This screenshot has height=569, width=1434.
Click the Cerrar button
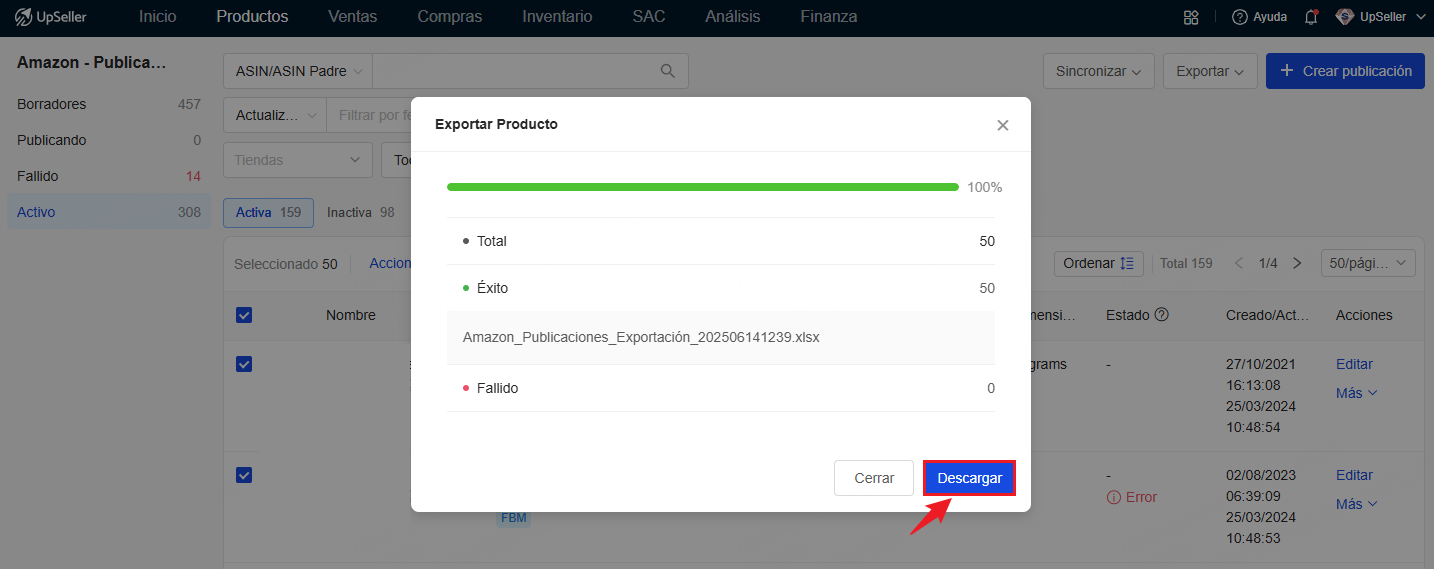point(874,478)
